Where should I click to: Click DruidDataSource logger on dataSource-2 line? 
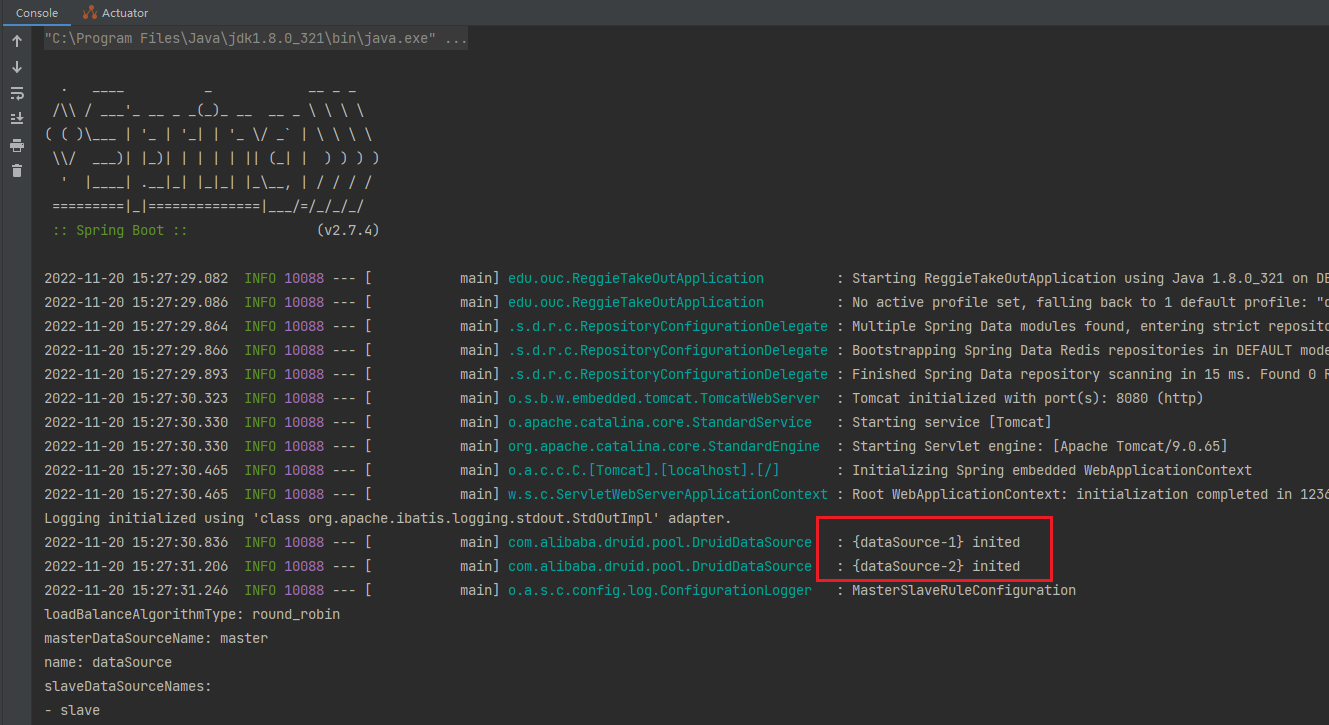coord(660,566)
